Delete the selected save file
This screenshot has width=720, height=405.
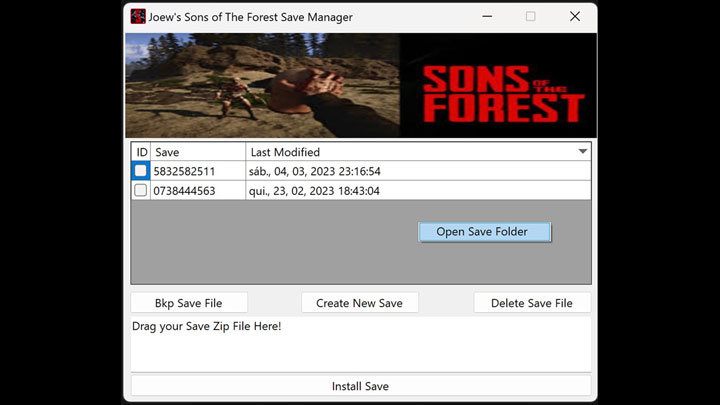(x=532, y=303)
